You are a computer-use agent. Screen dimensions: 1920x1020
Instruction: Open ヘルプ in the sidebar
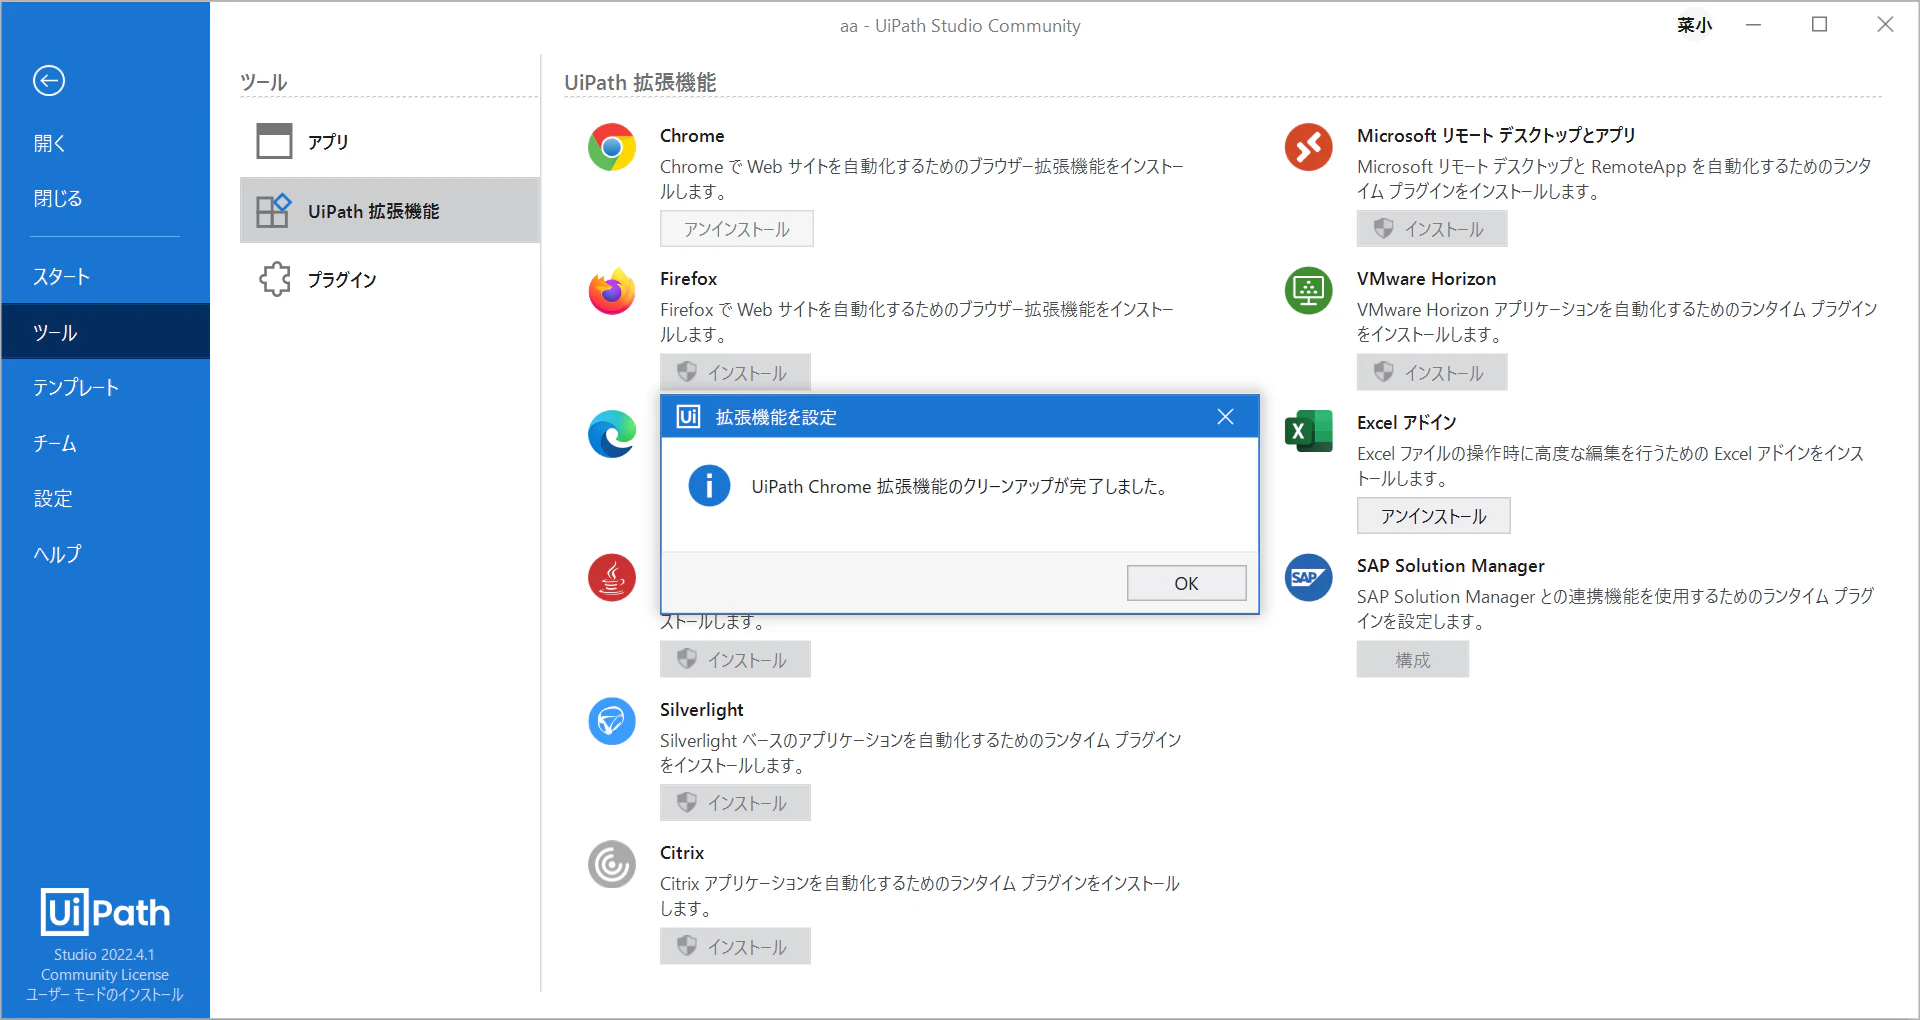click(x=105, y=553)
